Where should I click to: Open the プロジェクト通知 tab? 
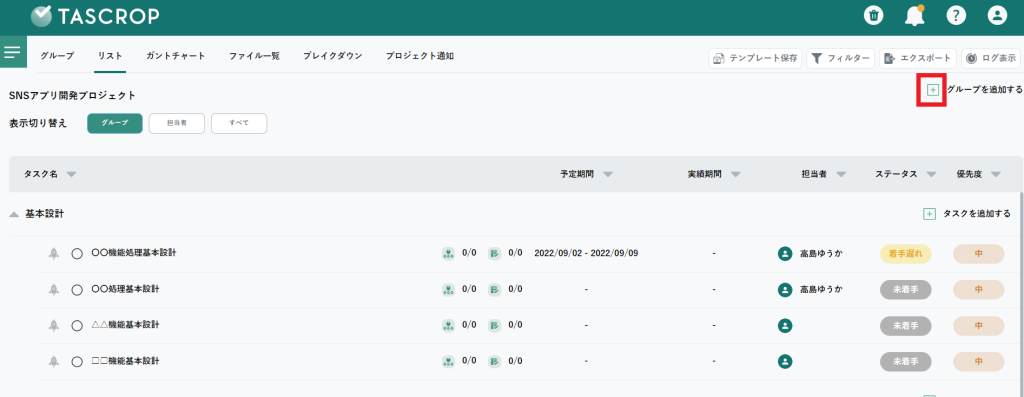tap(419, 56)
